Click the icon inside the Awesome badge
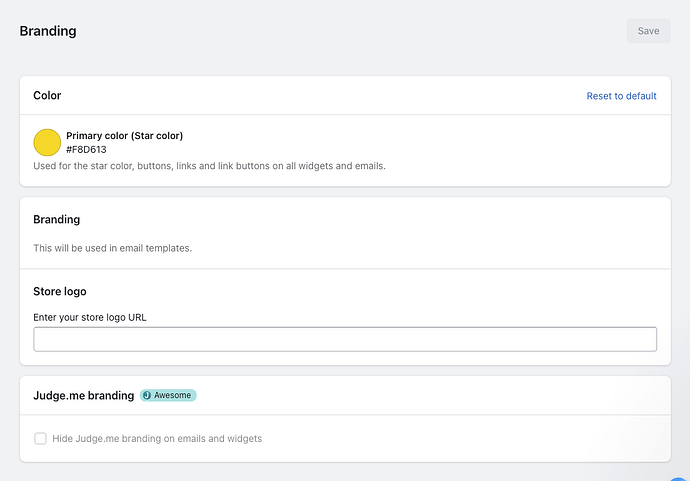The image size is (690, 481). point(147,395)
